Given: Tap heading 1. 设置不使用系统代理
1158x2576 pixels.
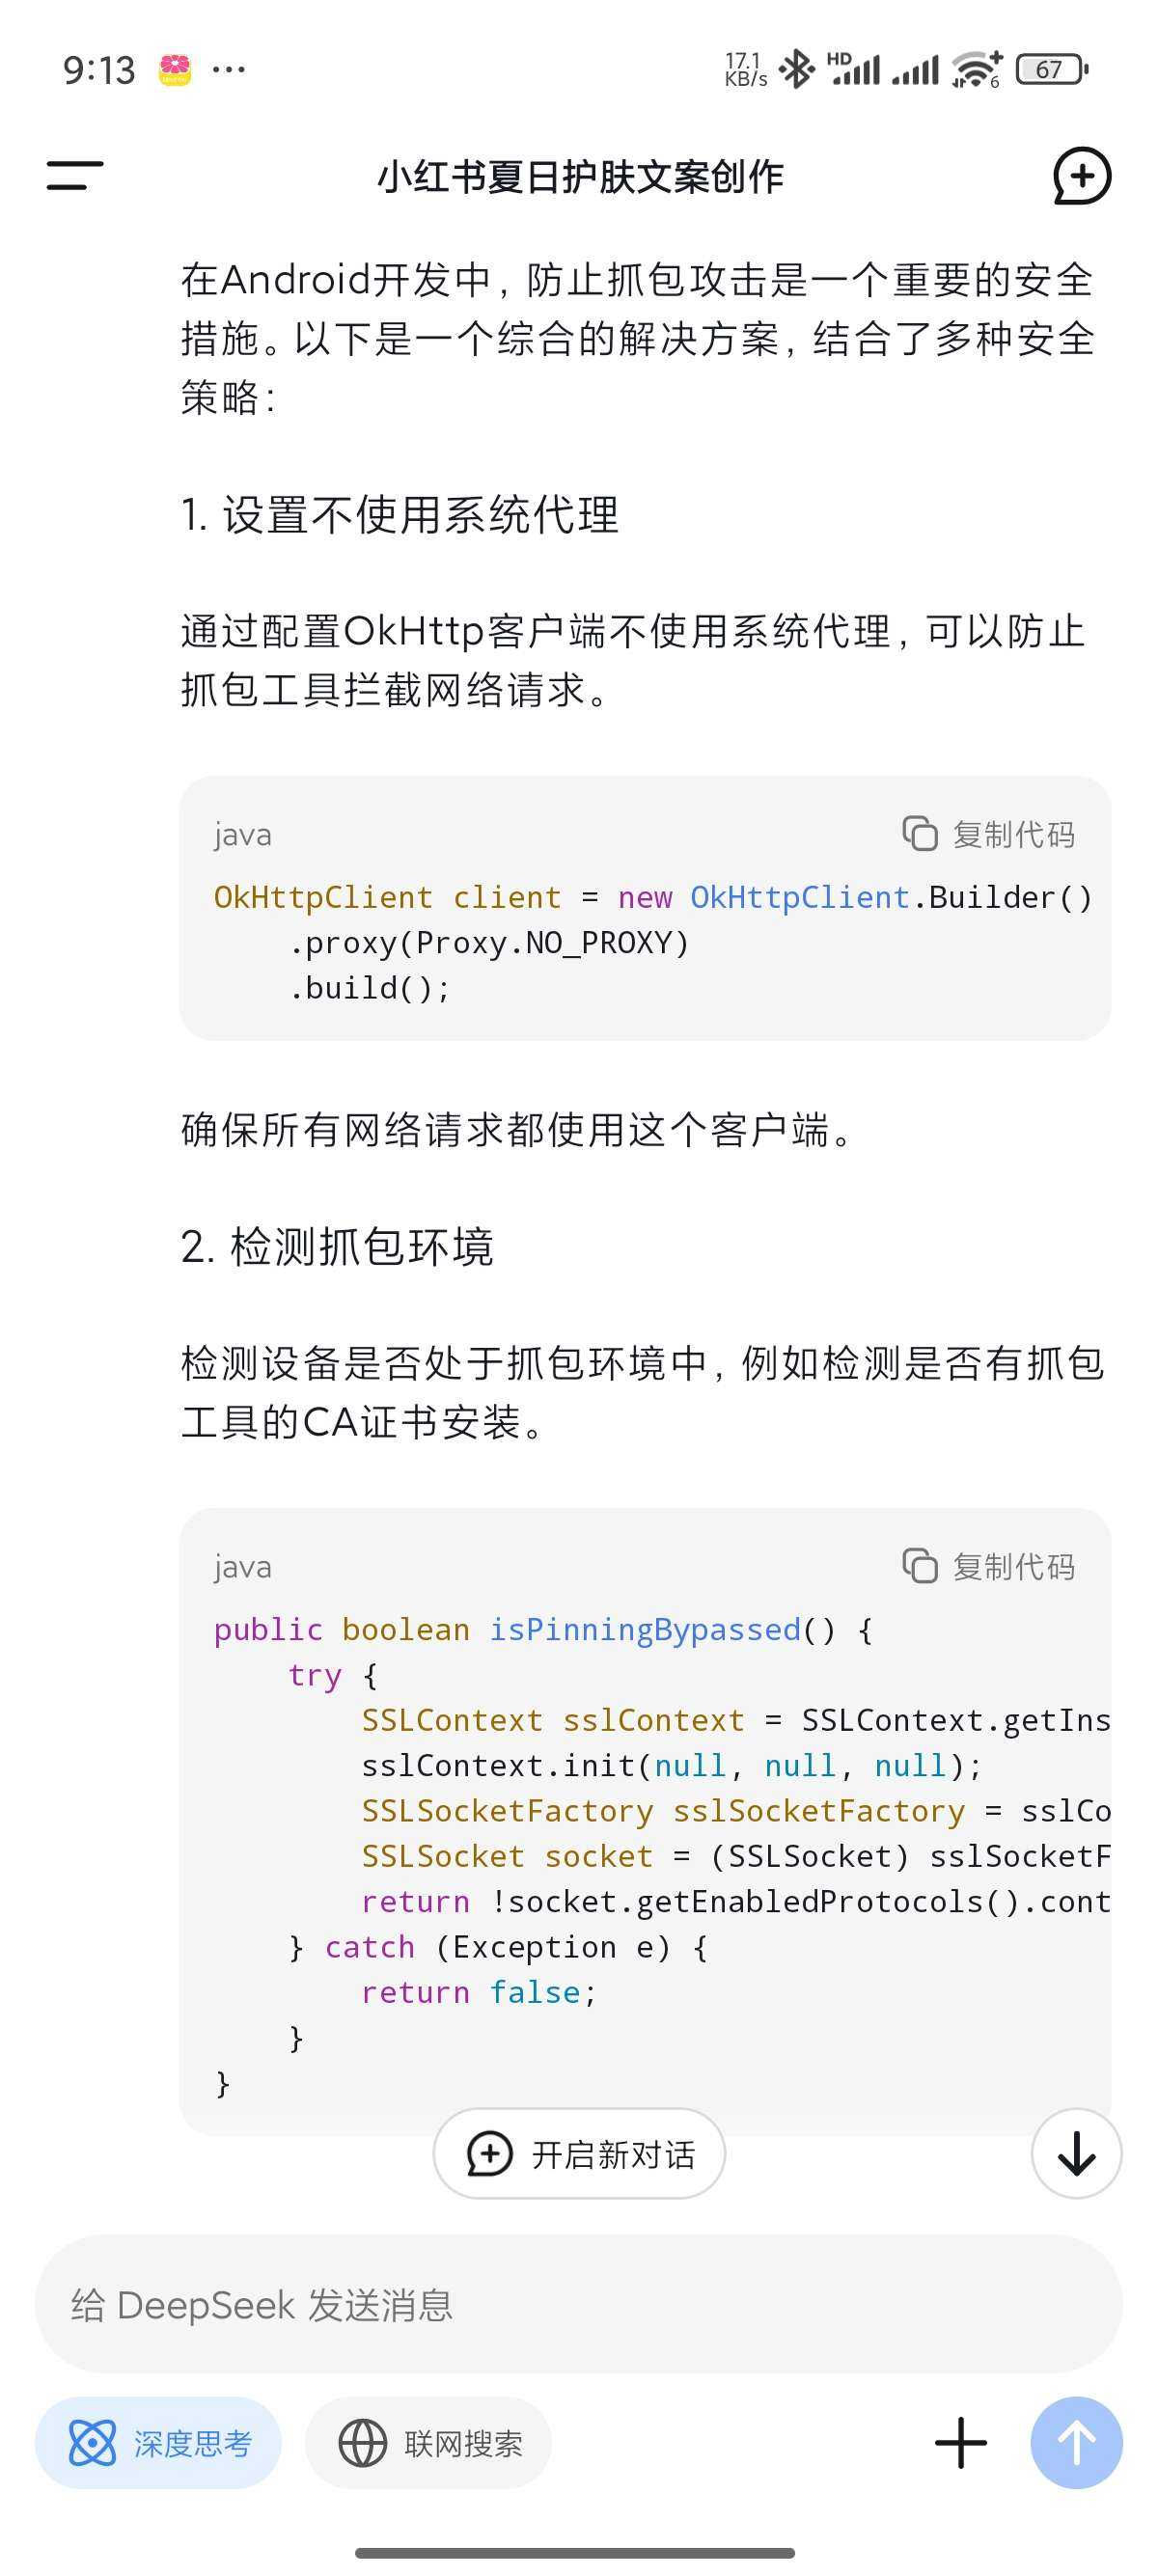Looking at the screenshot, I should pyautogui.click(x=400, y=515).
